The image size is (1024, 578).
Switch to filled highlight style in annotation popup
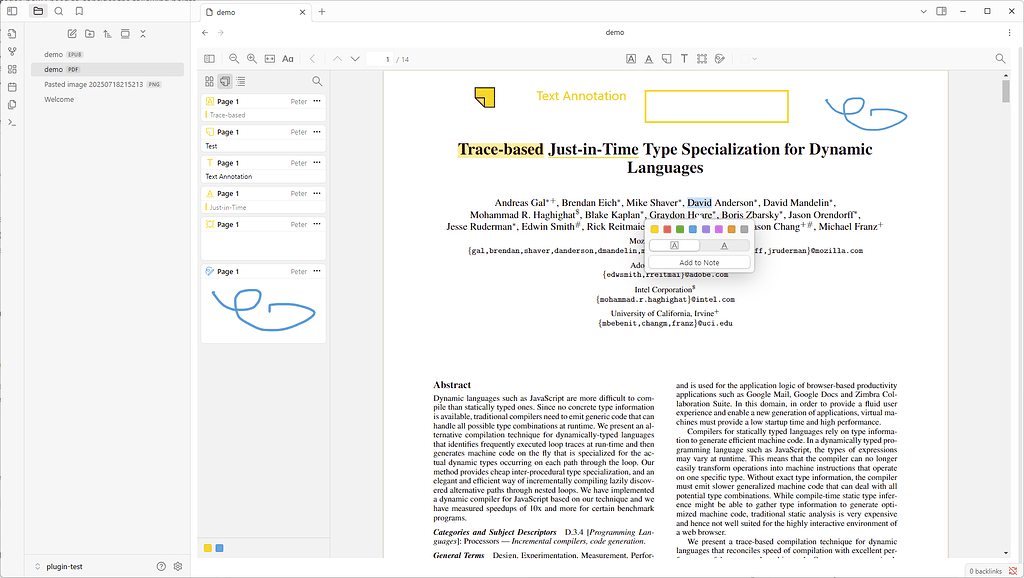pyautogui.click(x=674, y=245)
